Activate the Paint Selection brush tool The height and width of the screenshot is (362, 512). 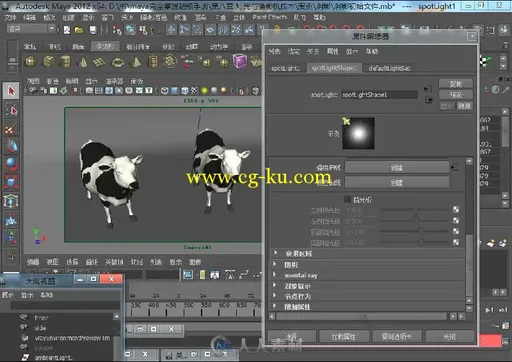click(x=11, y=128)
